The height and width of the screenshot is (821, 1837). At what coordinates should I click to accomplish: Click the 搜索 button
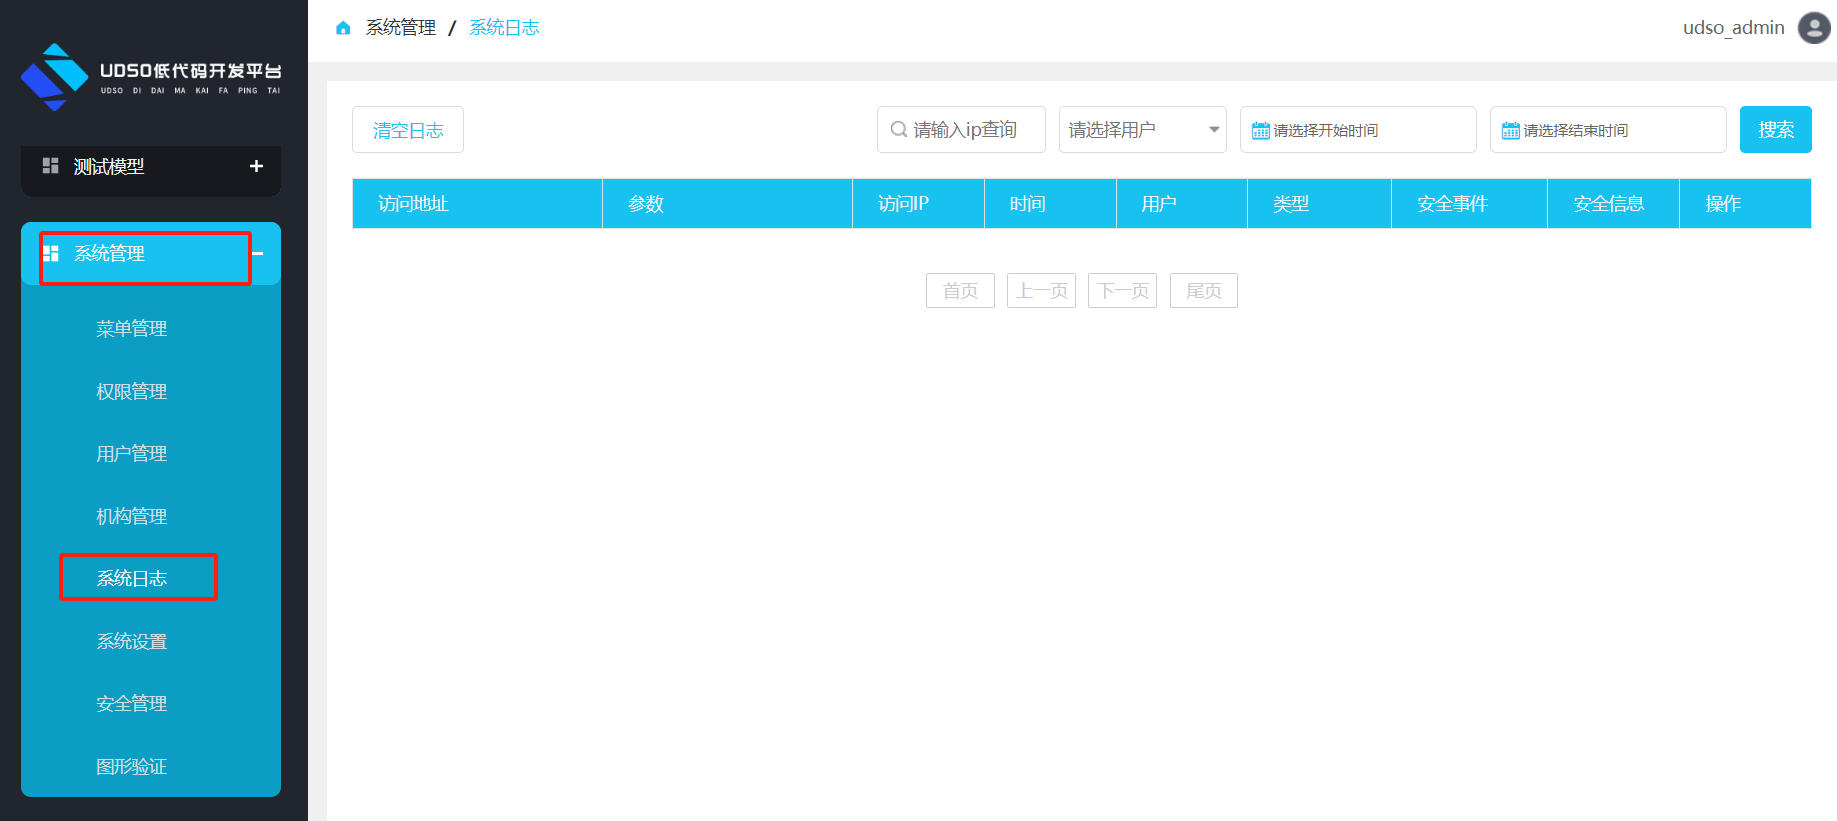point(1775,130)
